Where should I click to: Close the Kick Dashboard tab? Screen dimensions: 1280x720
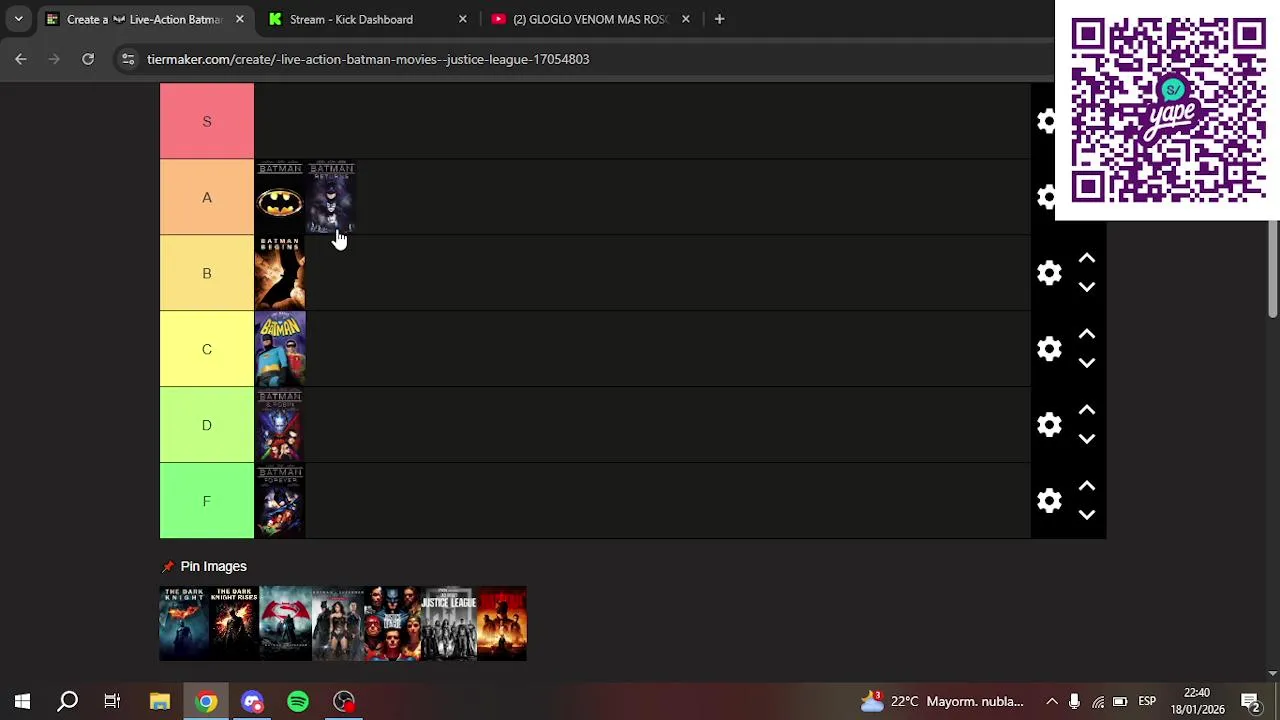point(462,19)
